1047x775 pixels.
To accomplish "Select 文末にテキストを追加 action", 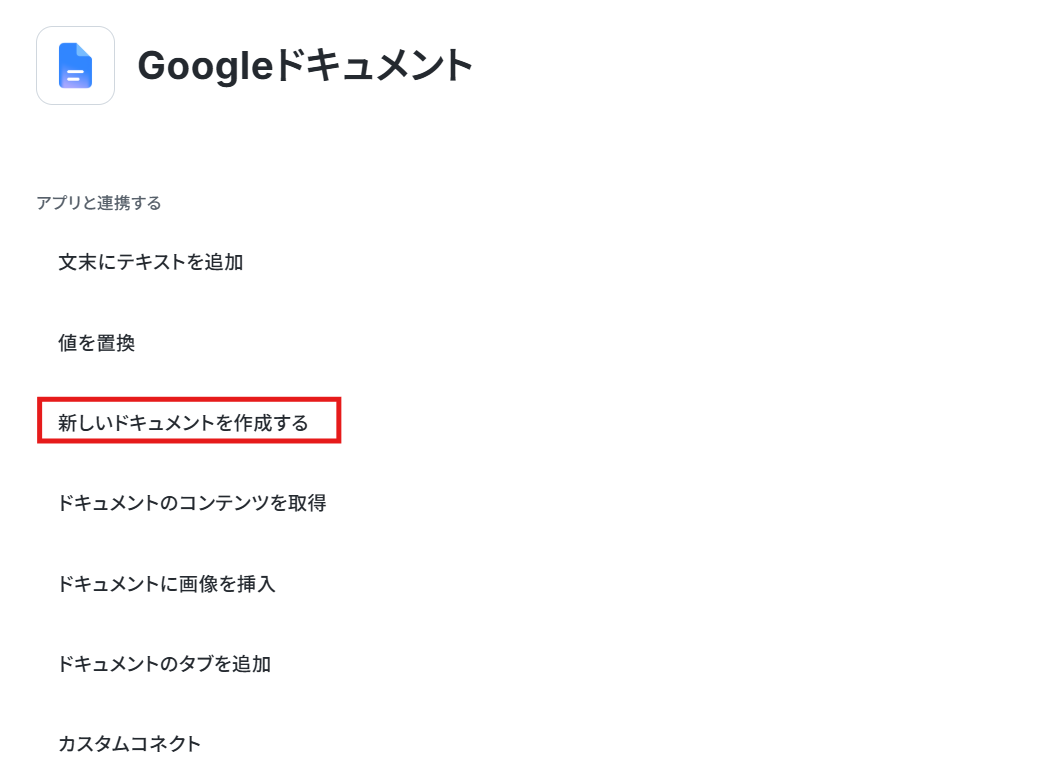I will (151, 262).
